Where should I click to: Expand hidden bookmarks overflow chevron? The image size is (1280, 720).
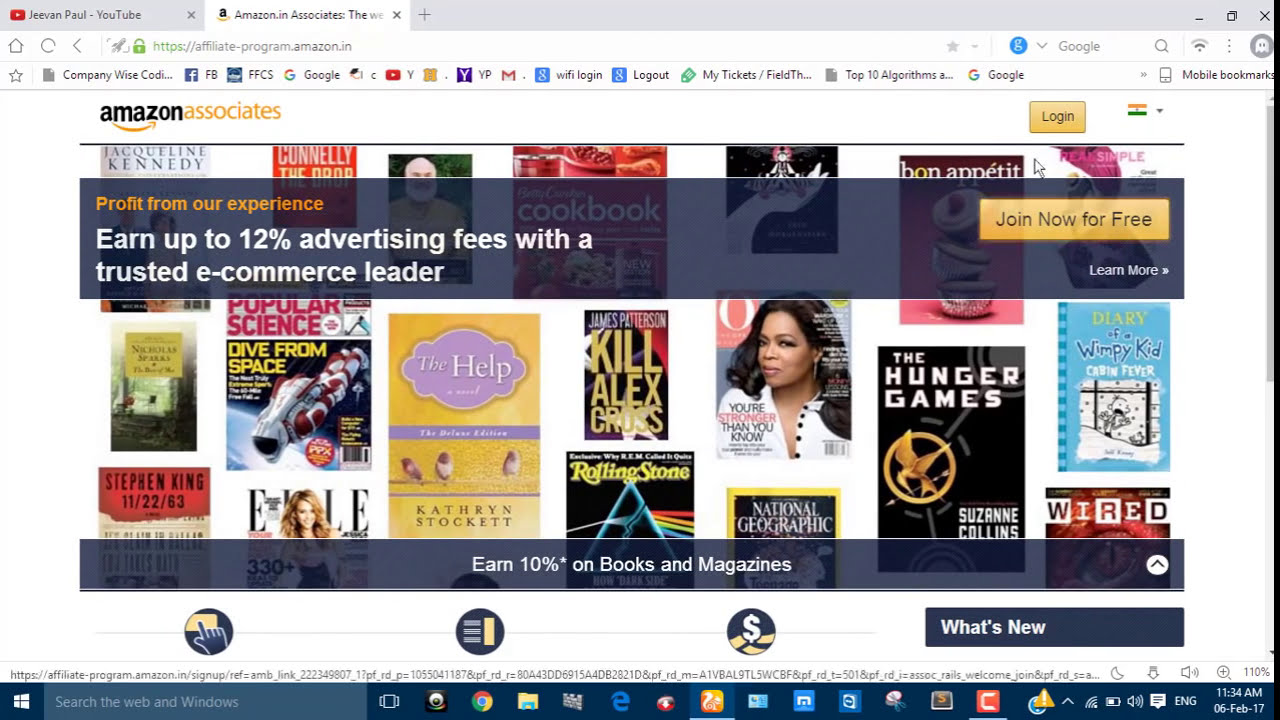coord(1143,75)
